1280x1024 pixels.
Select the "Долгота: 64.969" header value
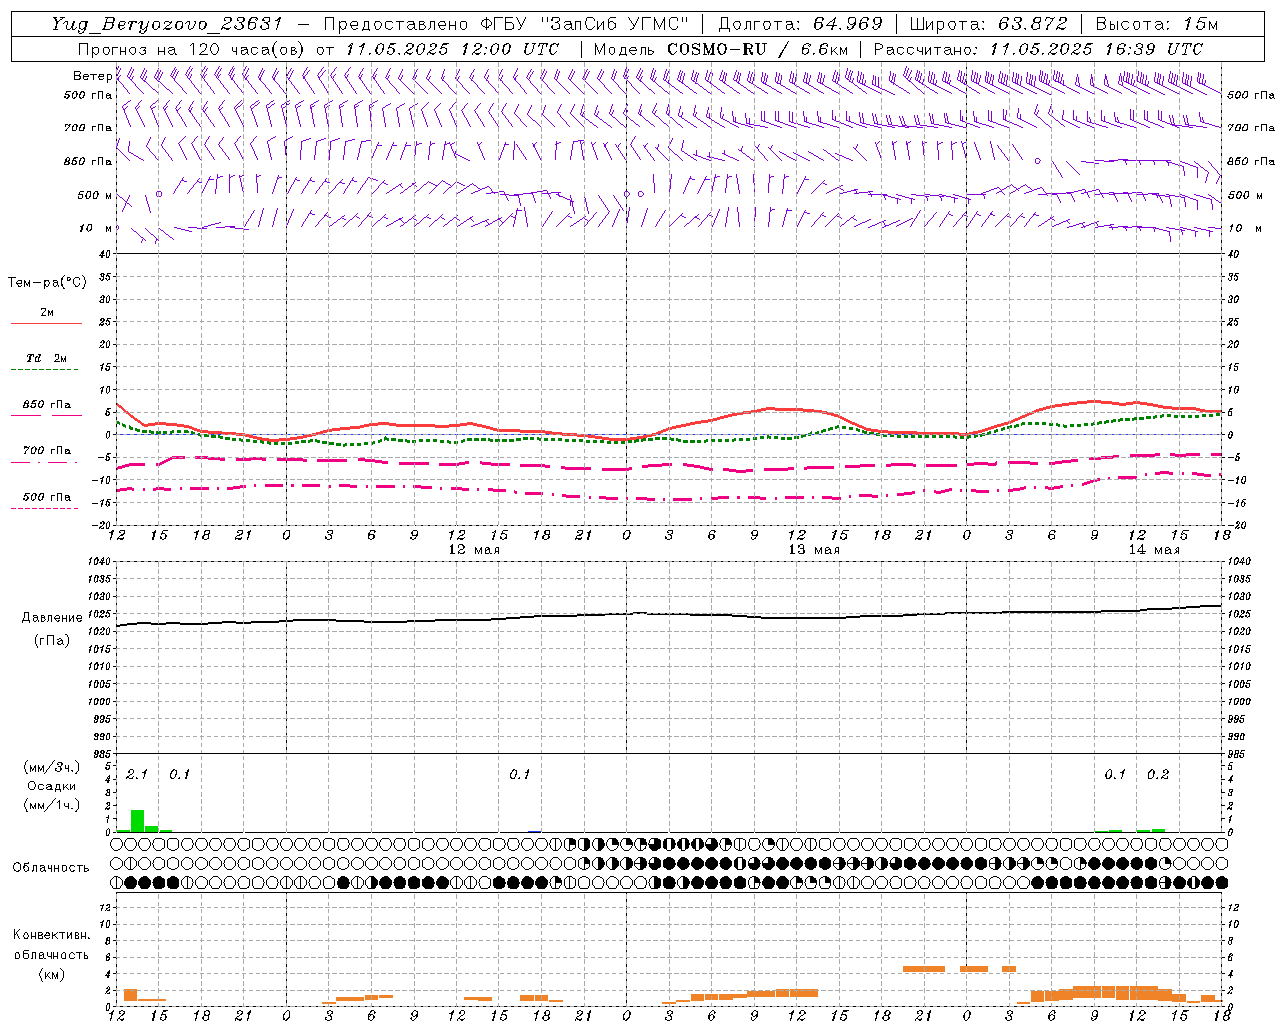801,24
